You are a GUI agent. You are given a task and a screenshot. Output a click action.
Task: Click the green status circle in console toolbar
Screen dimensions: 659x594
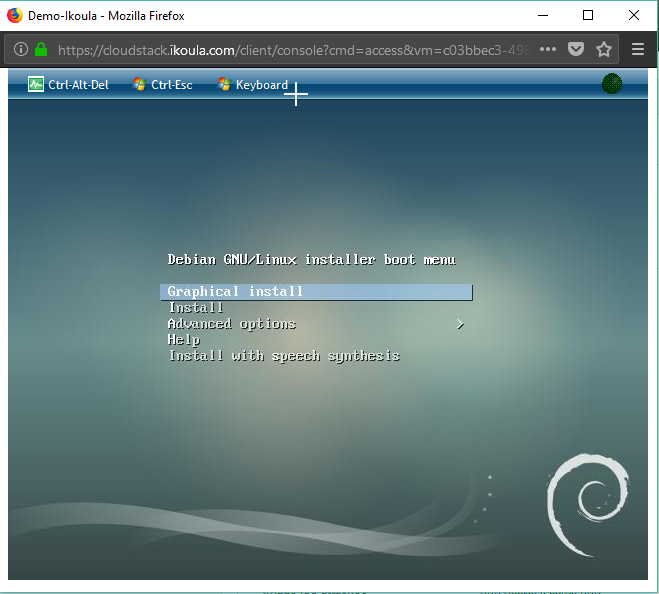(612, 84)
